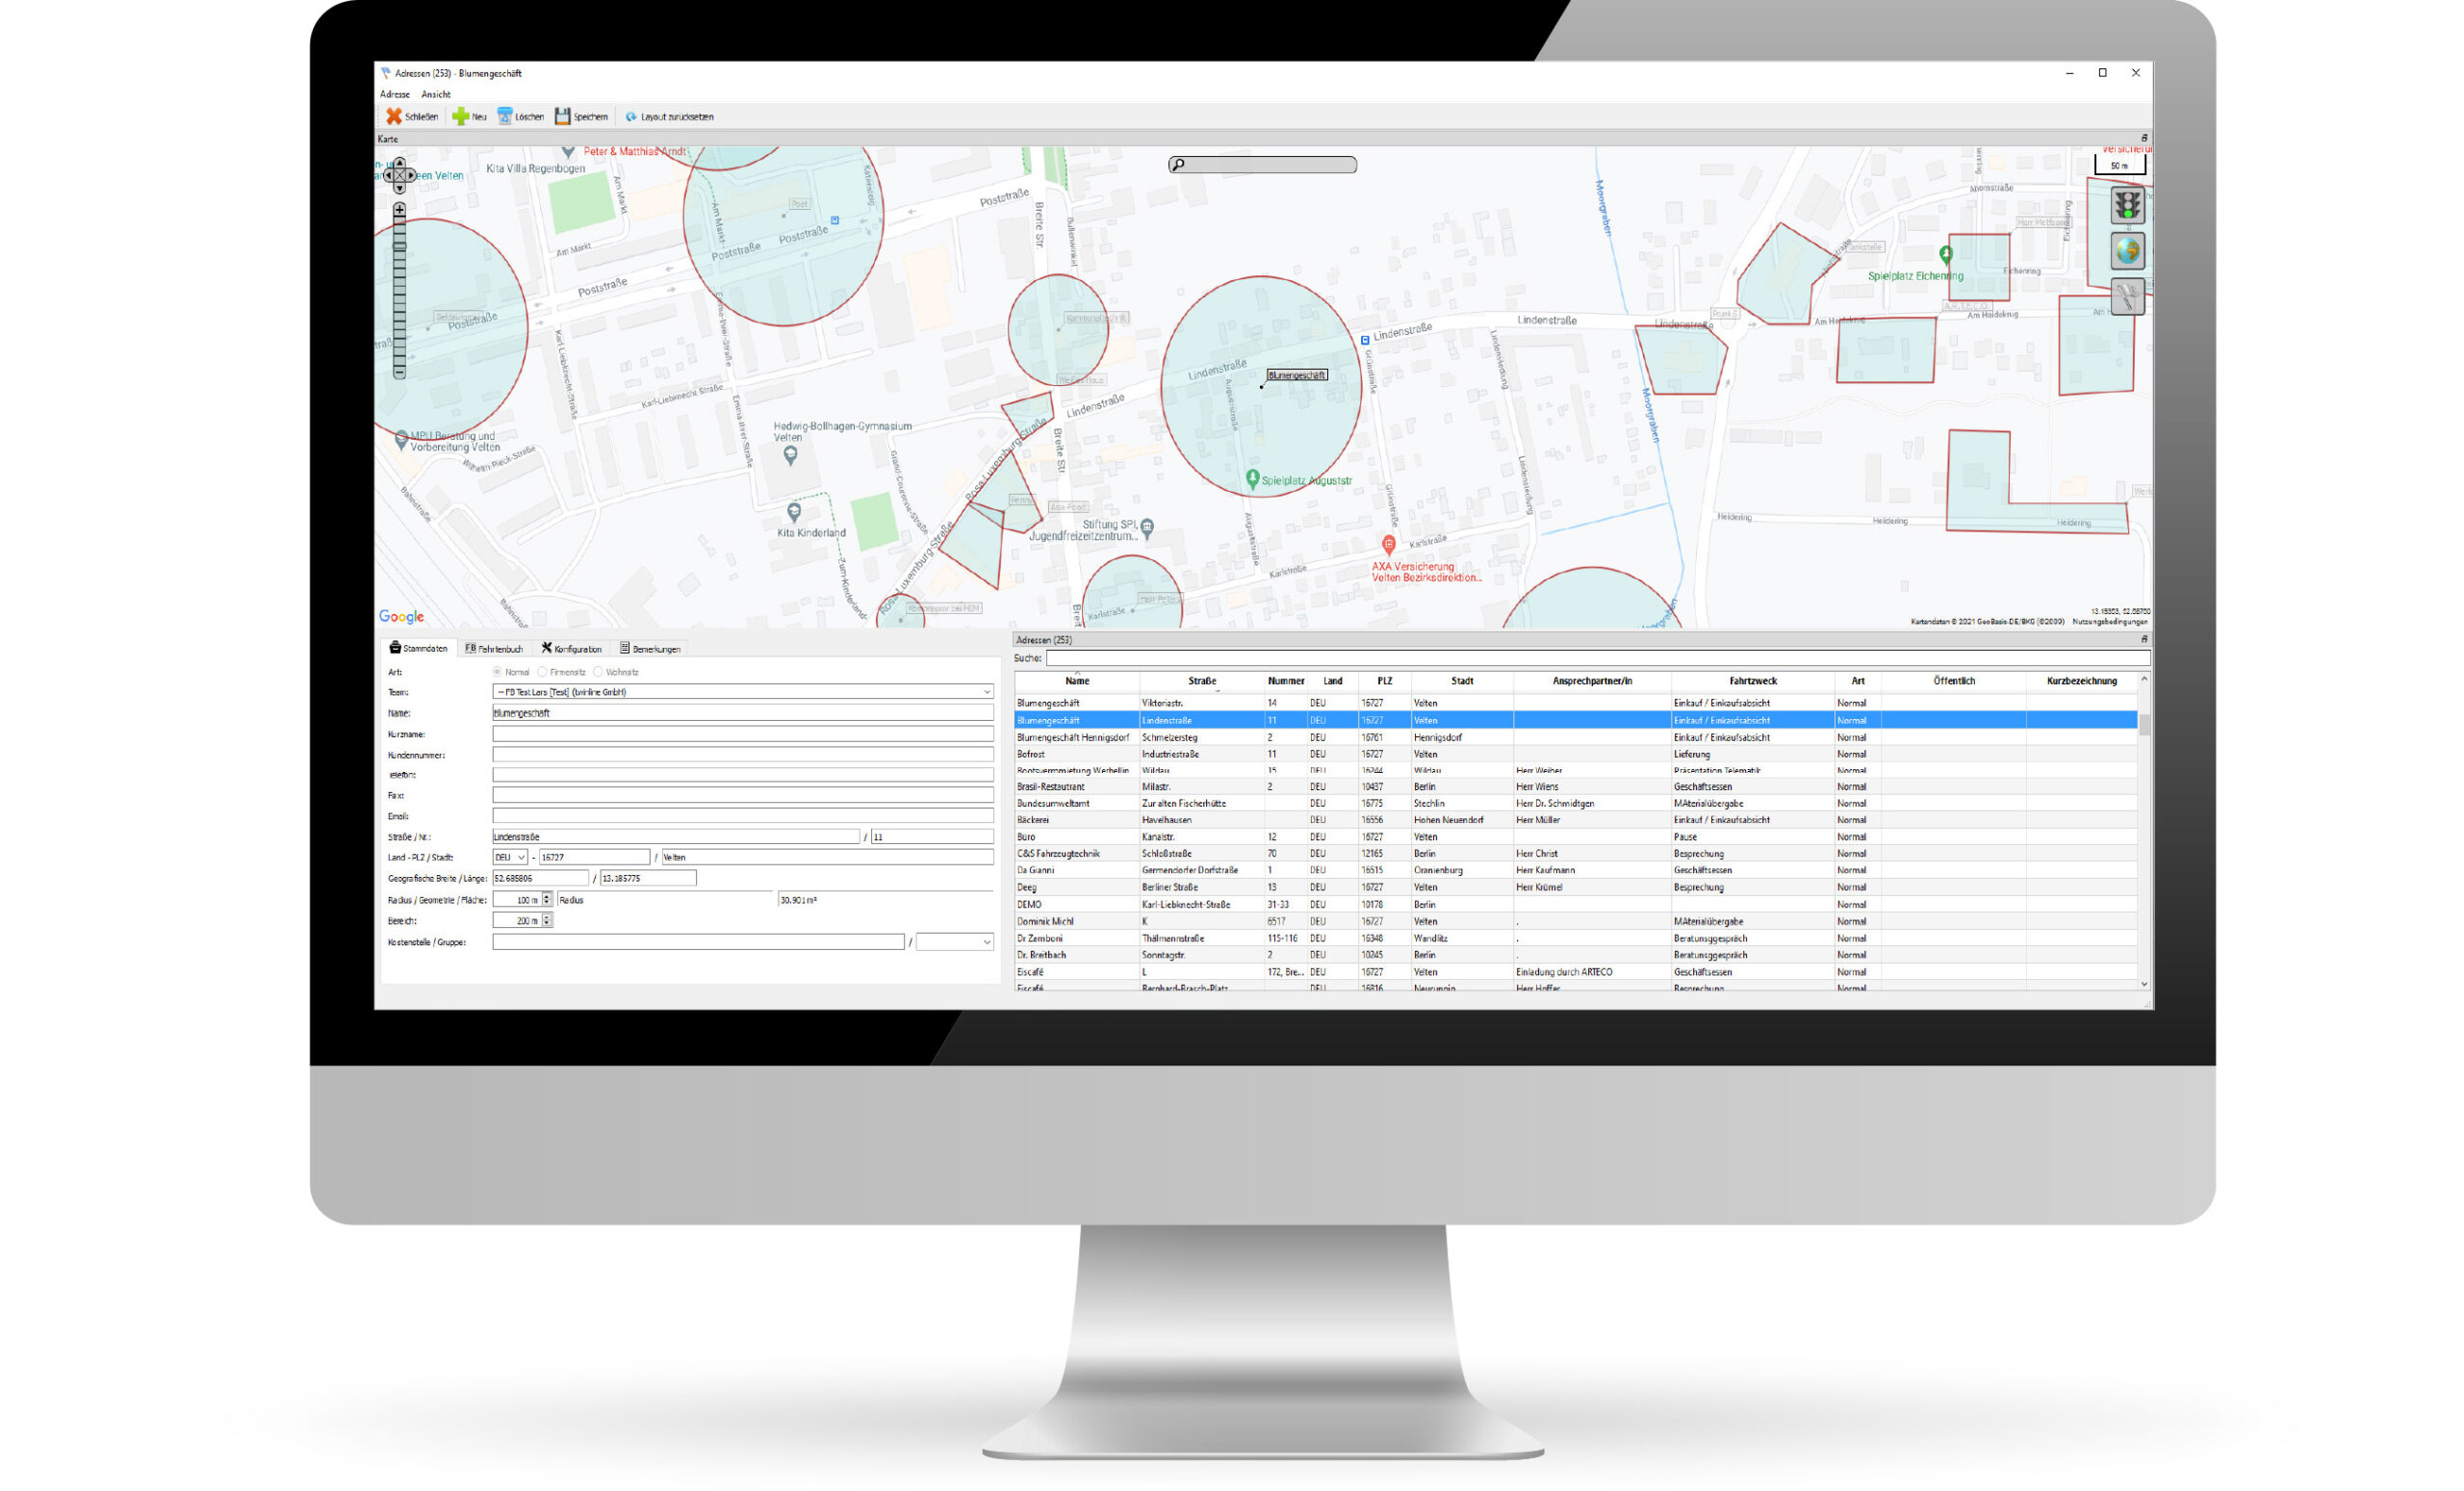This screenshot has height=1491, width=2464.
Task: Sort the table by Stadt column
Action: 1461,681
